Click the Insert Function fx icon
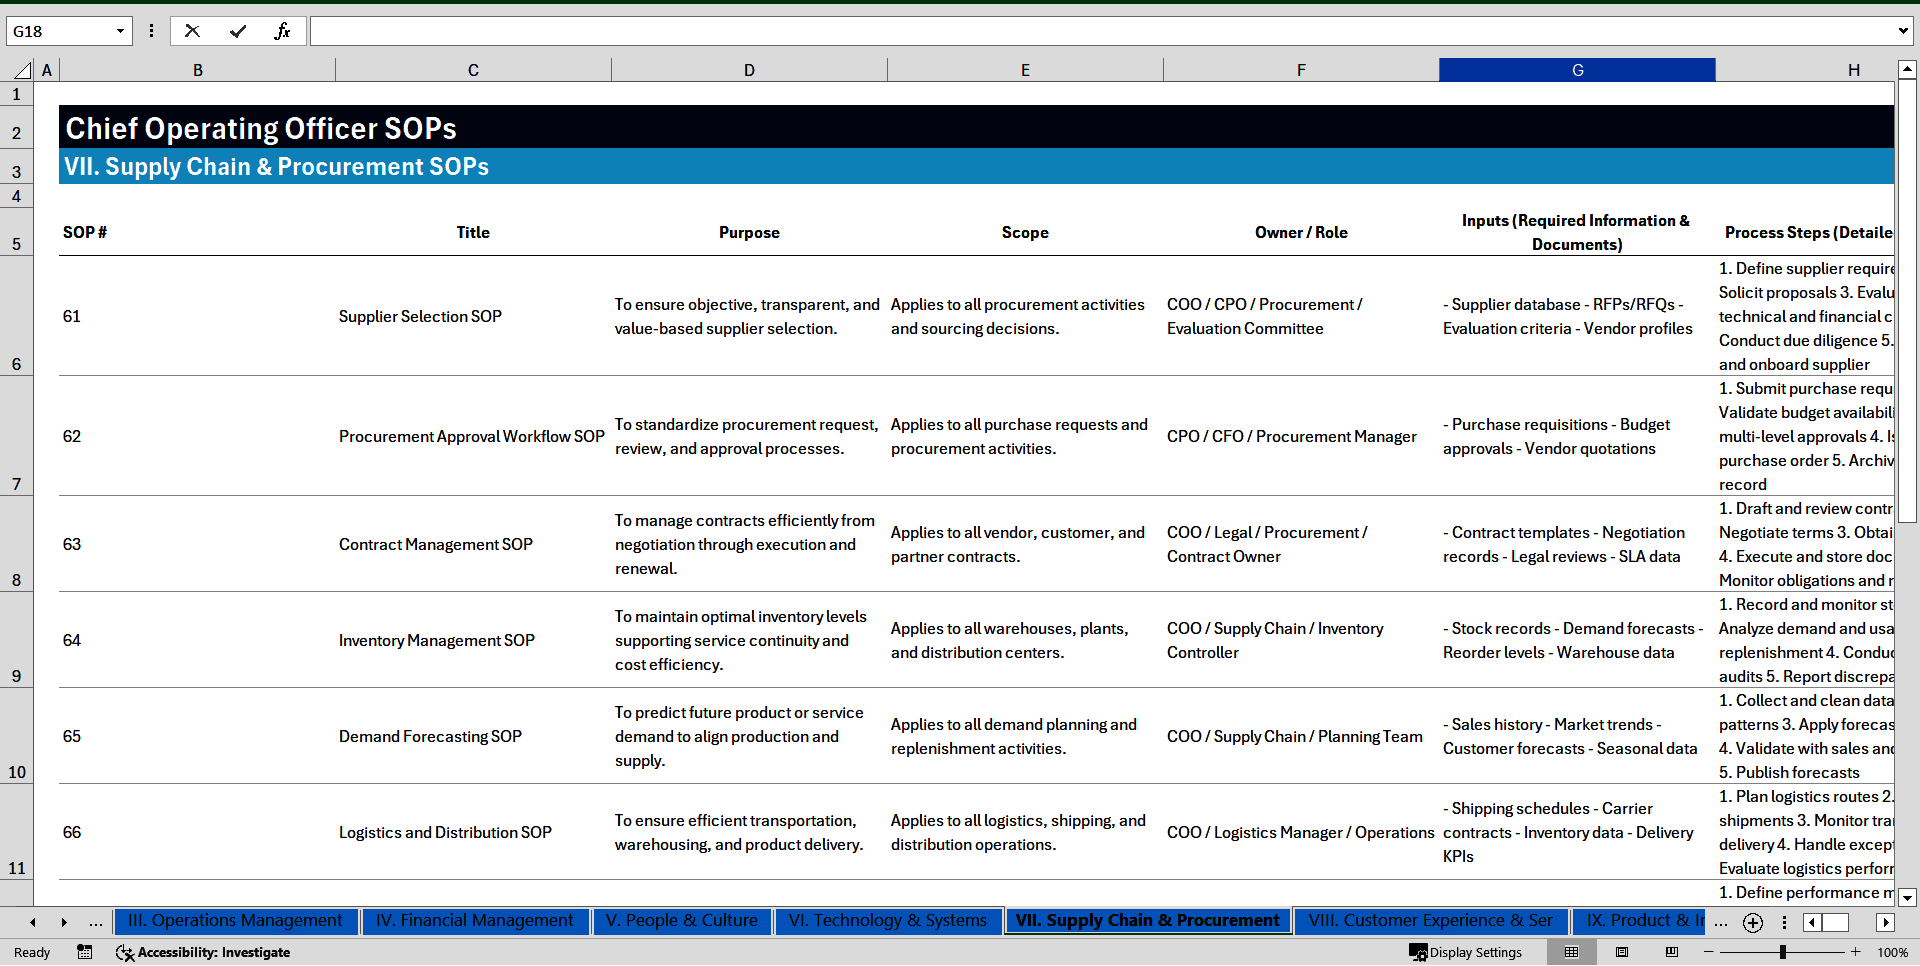Screen dimensions: 1920x966 (x=282, y=31)
